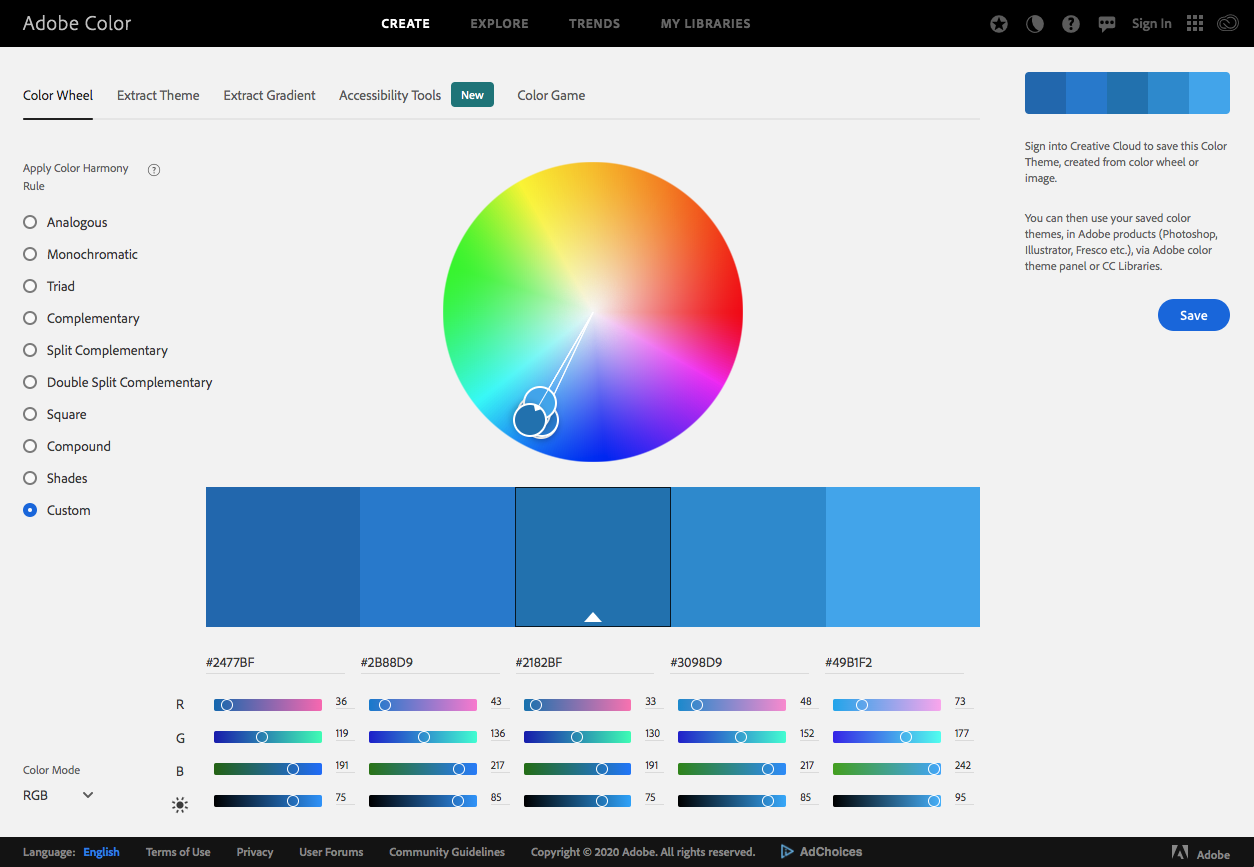Screen dimensions: 1254x867
Task: Click the G slider for #2182BF
Action: (578, 737)
